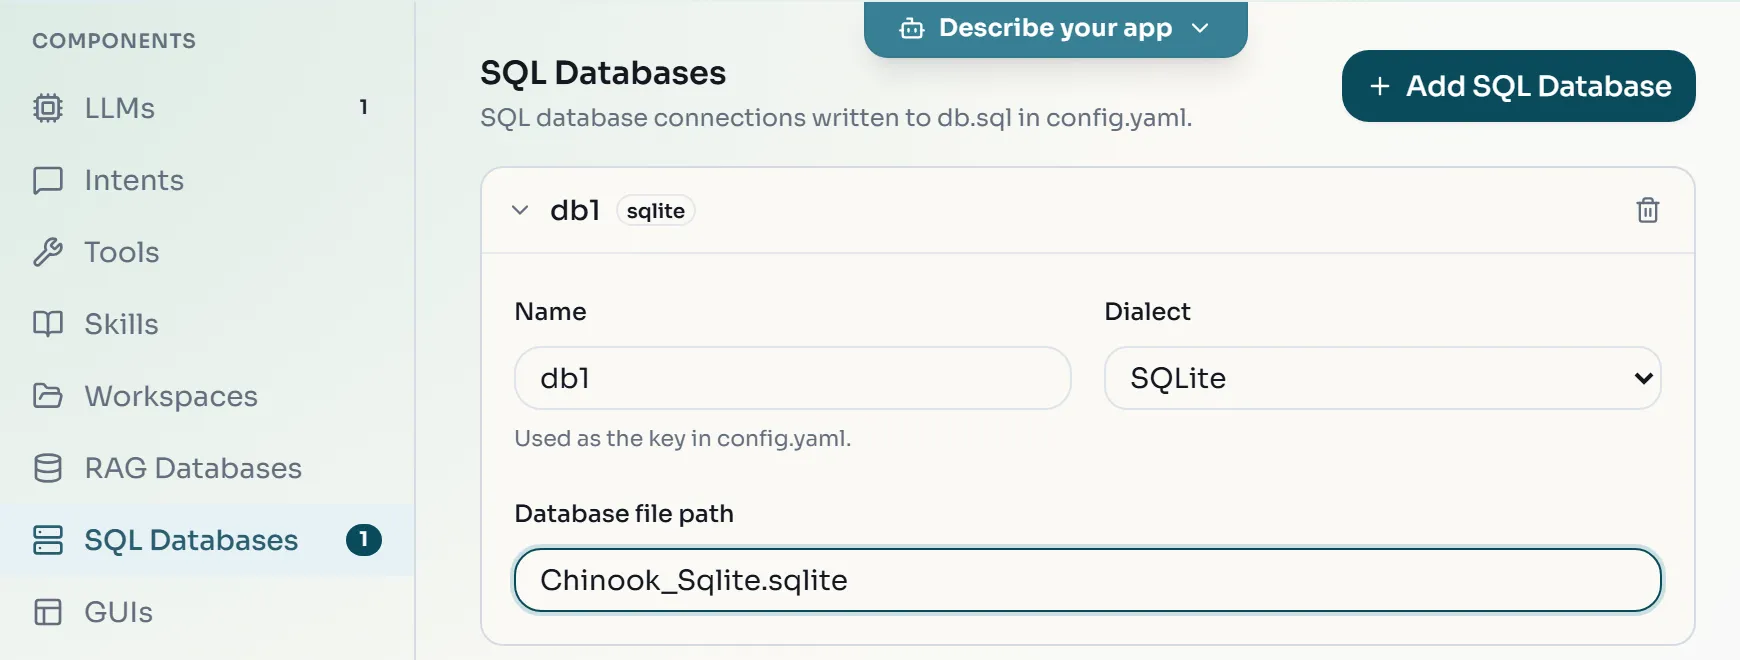
Task: Click the Name input field containing db1
Action: tap(792, 378)
